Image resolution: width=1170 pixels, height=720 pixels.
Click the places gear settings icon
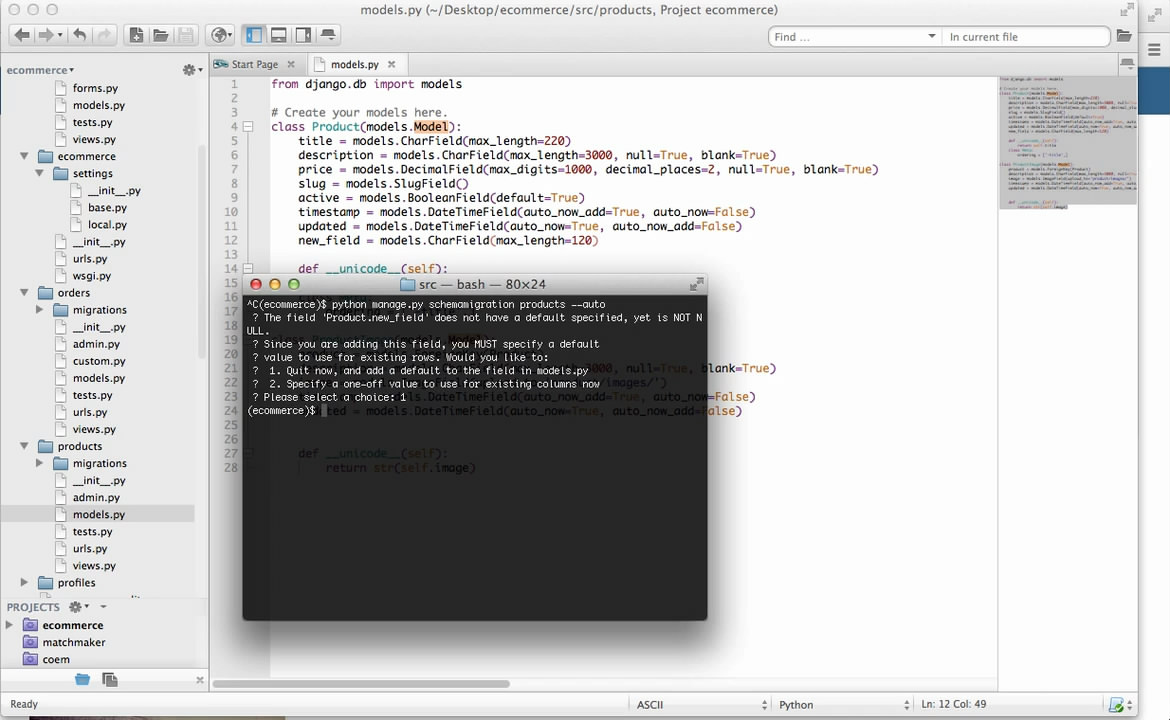(x=192, y=69)
